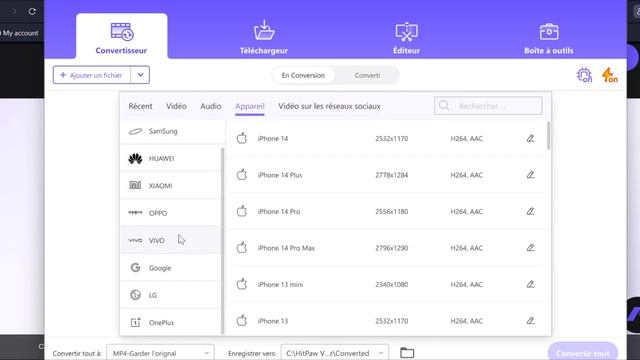Choose the iPhone 14 Pro Max preset

386,248
